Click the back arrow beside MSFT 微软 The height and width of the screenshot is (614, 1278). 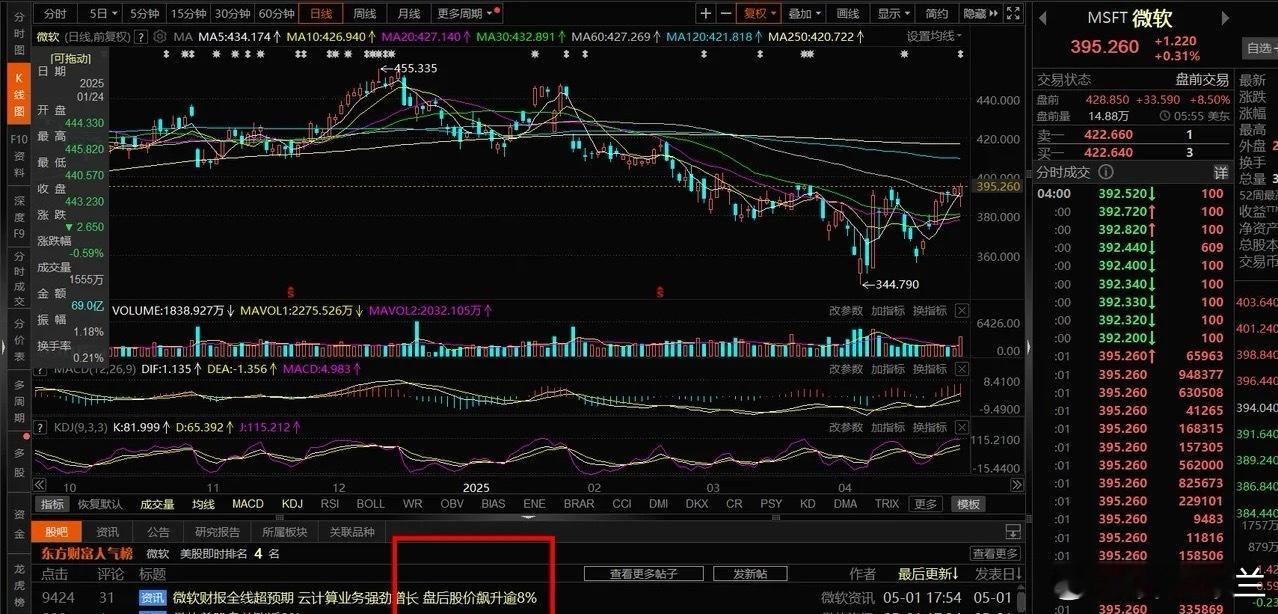1042,19
